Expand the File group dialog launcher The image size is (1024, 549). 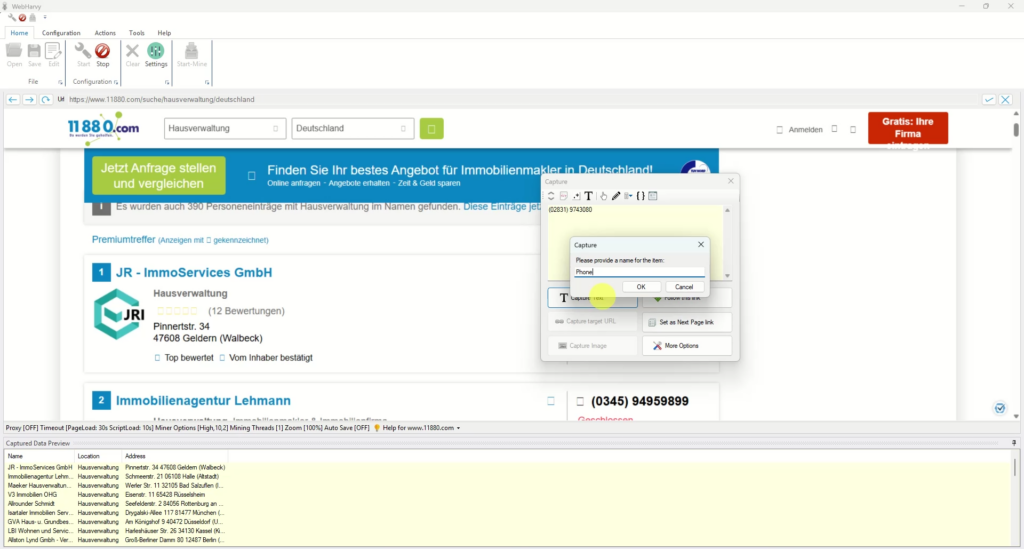(x=60, y=82)
